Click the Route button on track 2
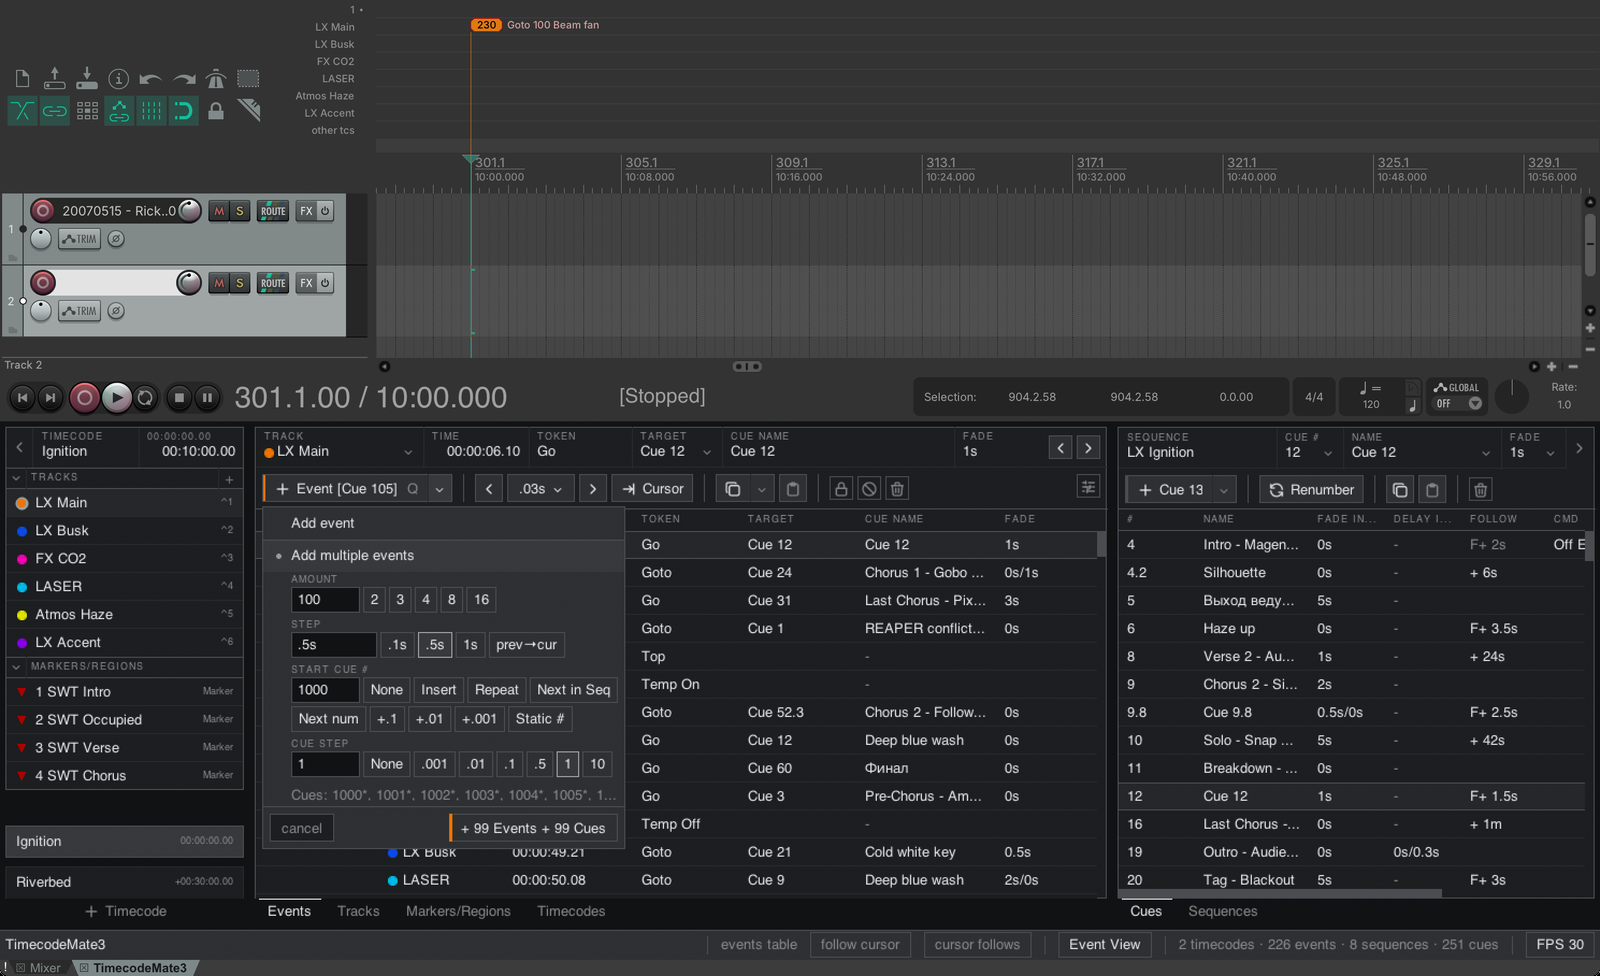This screenshot has height=976, width=1600. point(273,283)
